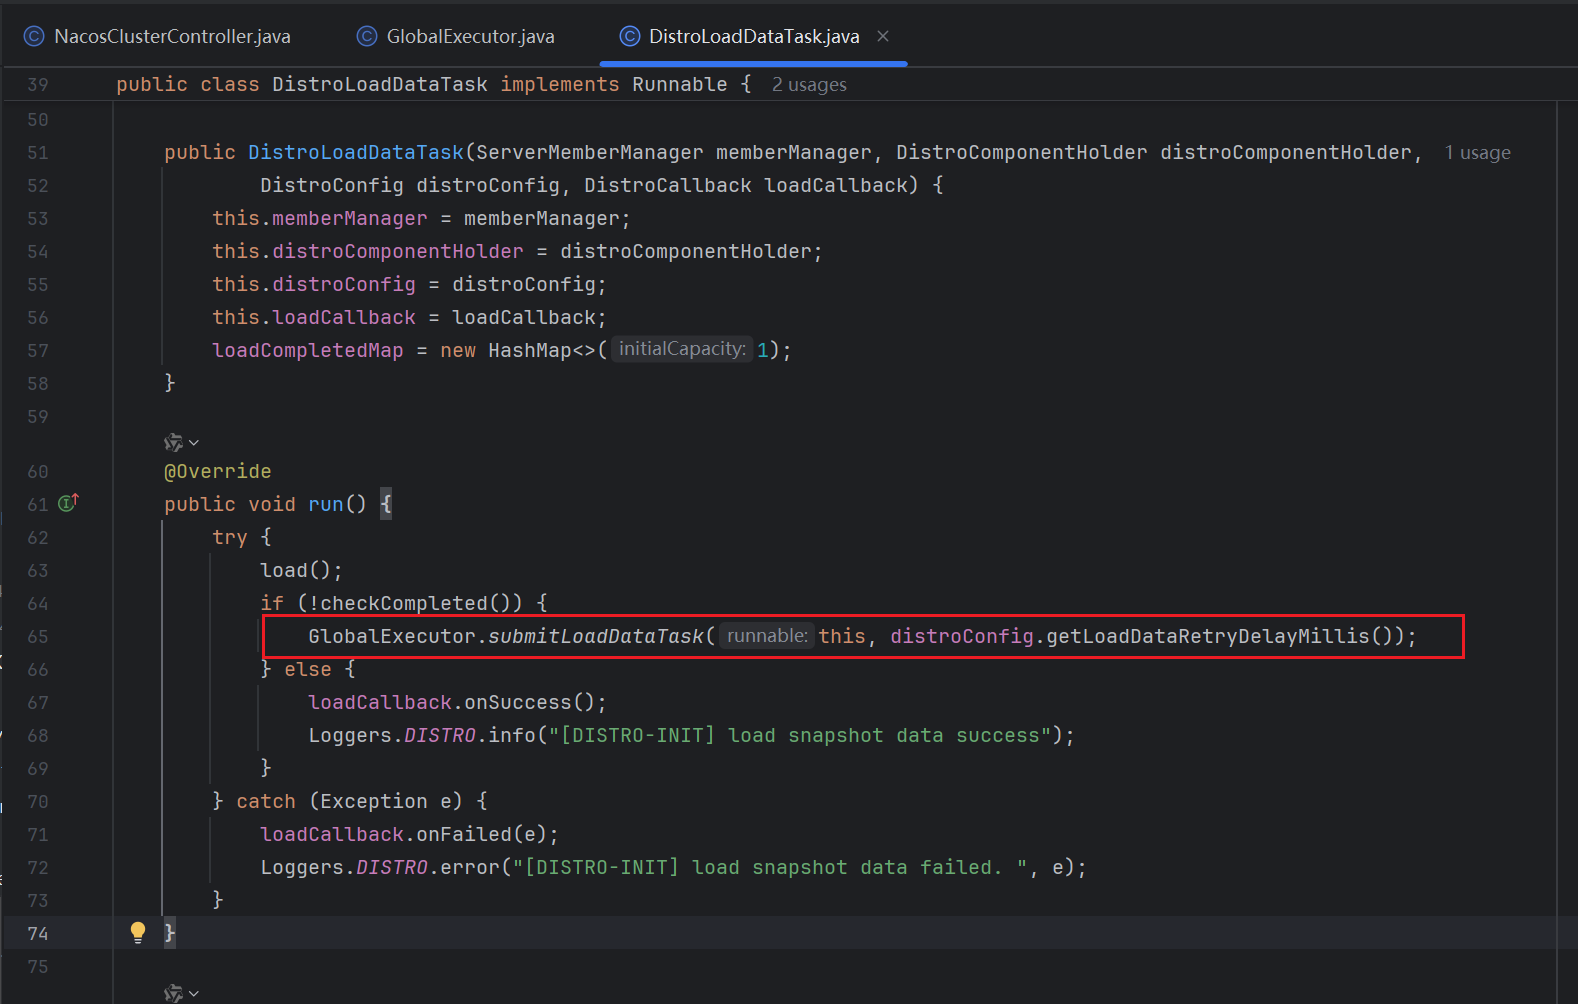The image size is (1578, 1004).
Task: Click the "initialCapacity:" inlay hint
Action: (x=682, y=349)
